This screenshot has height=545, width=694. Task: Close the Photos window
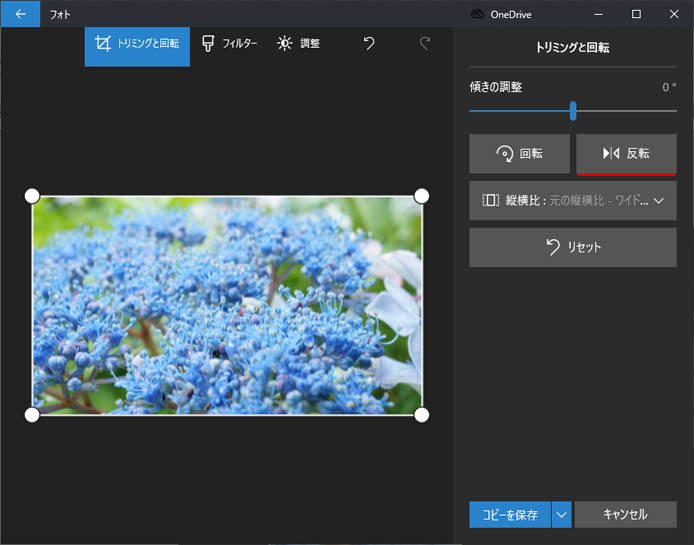(x=674, y=14)
